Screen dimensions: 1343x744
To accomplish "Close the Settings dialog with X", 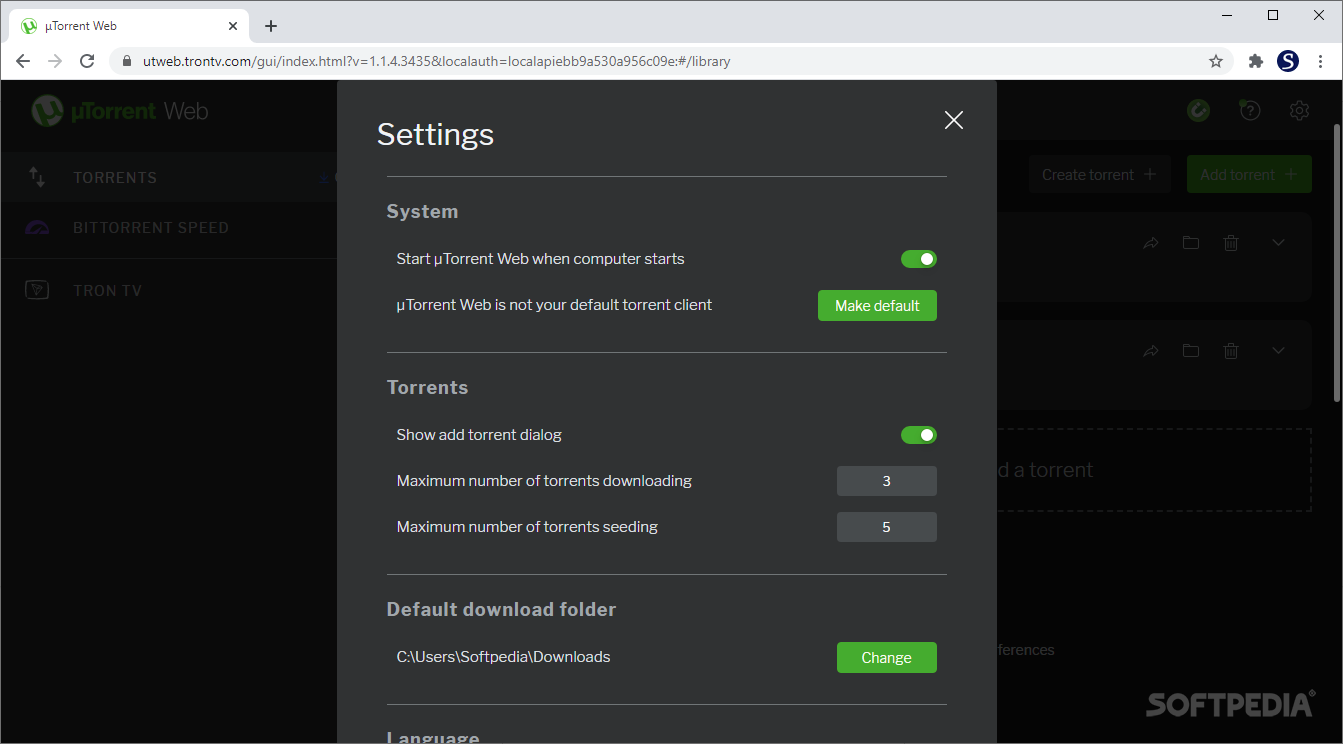I will coord(954,120).
